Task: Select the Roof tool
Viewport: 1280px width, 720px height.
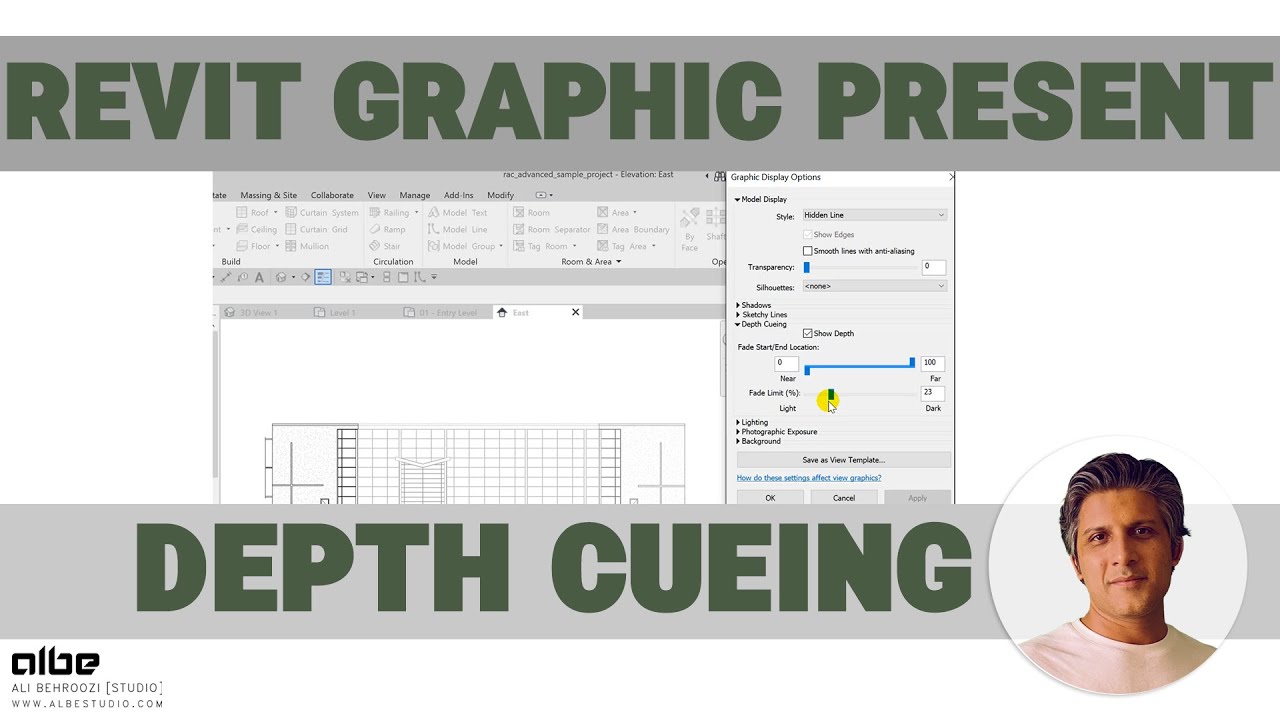Action: [257, 212]
